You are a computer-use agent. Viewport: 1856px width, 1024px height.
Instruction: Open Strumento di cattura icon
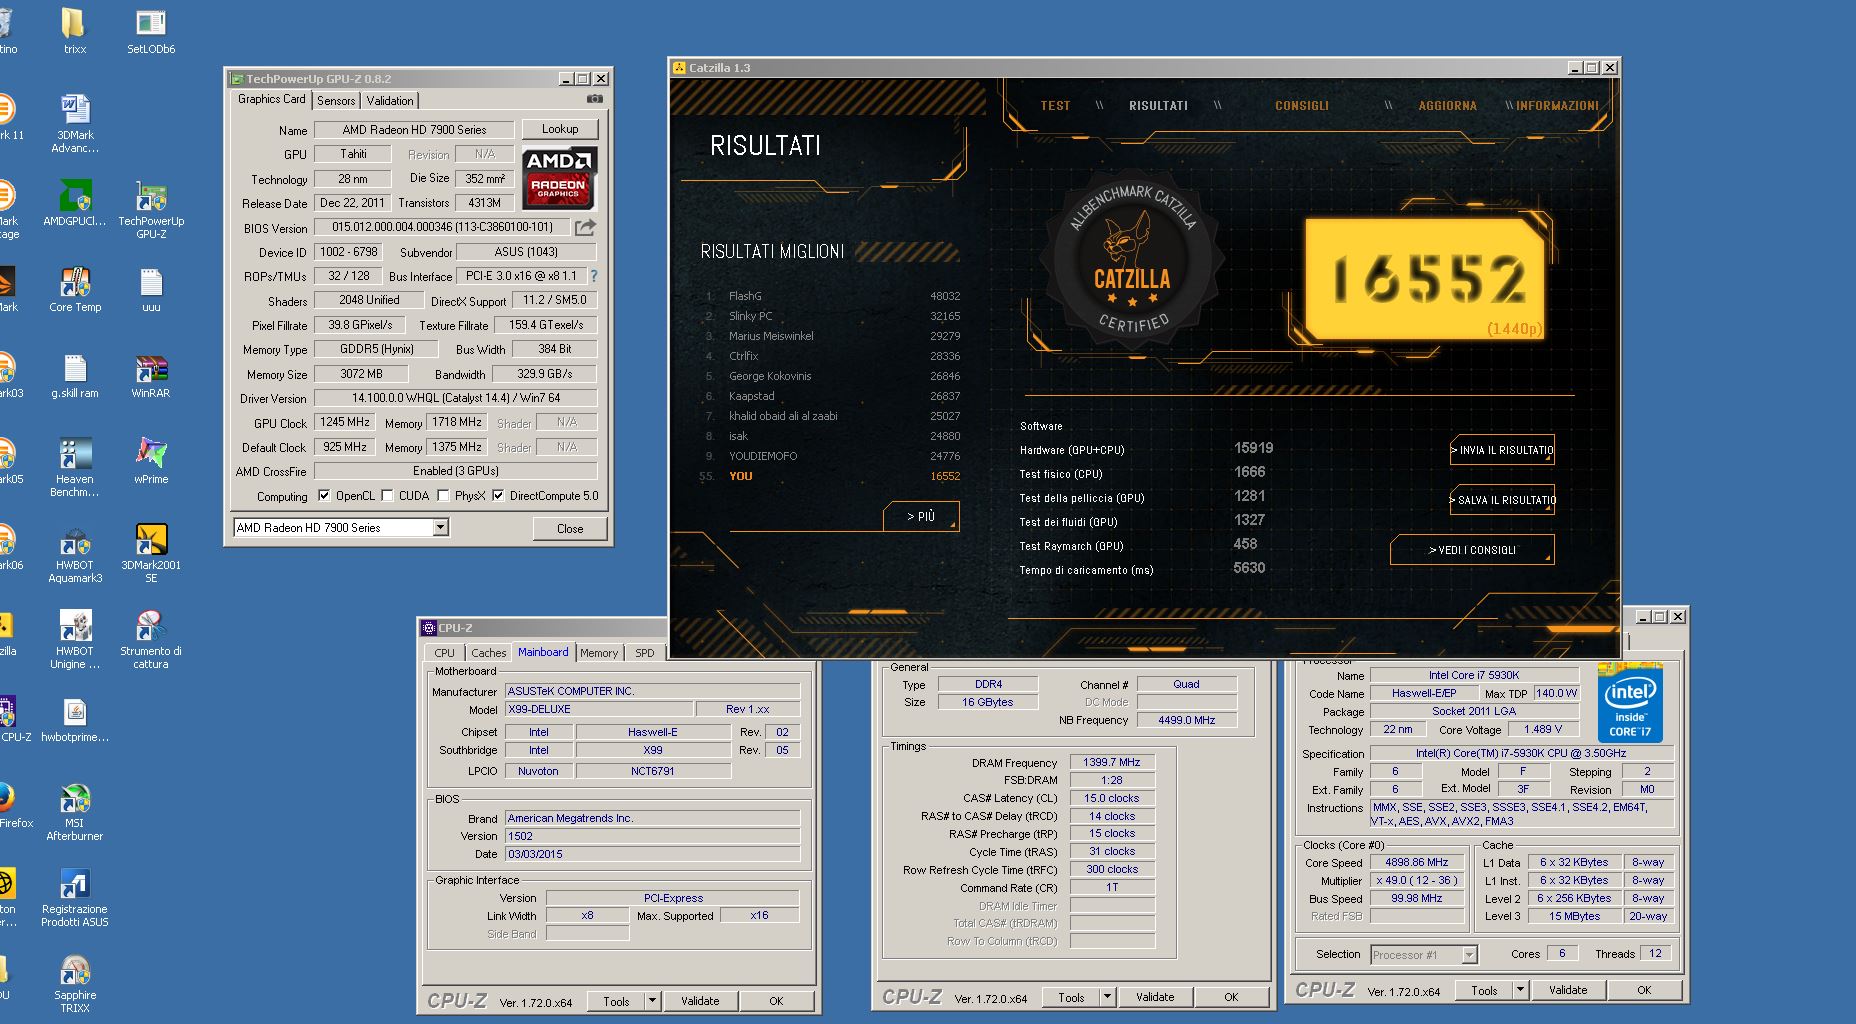151,639
